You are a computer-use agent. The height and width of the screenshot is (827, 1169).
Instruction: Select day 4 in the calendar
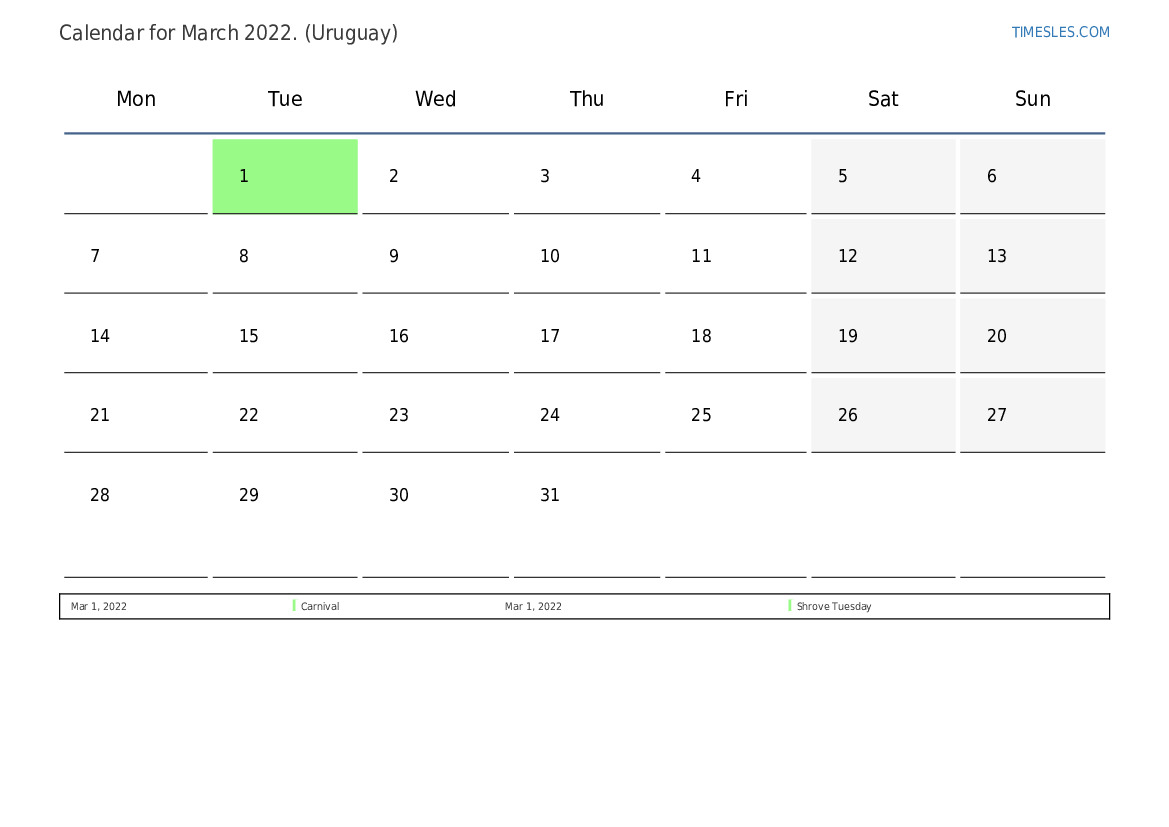[x=736, y=176]
